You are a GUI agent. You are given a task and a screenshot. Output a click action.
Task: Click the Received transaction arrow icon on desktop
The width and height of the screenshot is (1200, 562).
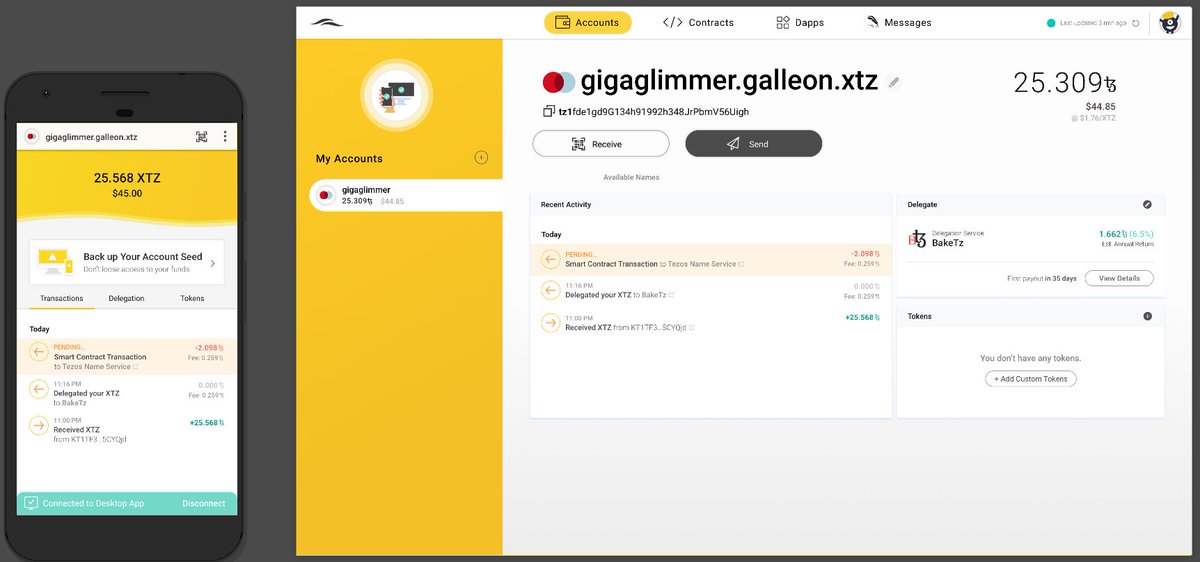[550, 322]
